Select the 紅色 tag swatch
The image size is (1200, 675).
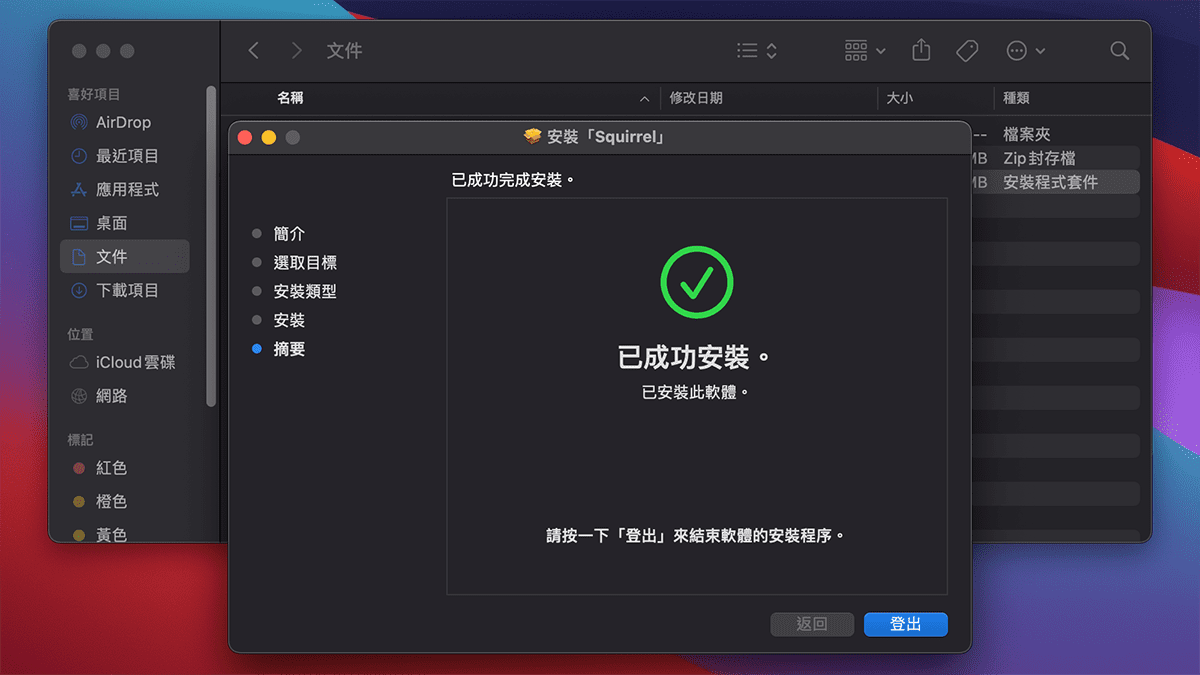tap(103, 467)
